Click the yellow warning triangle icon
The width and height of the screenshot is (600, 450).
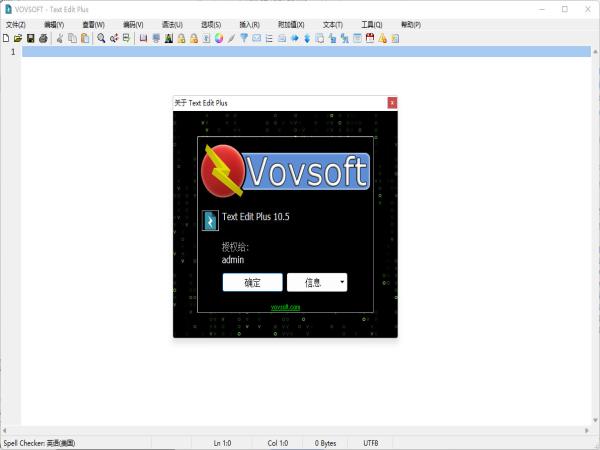(382, 38)
